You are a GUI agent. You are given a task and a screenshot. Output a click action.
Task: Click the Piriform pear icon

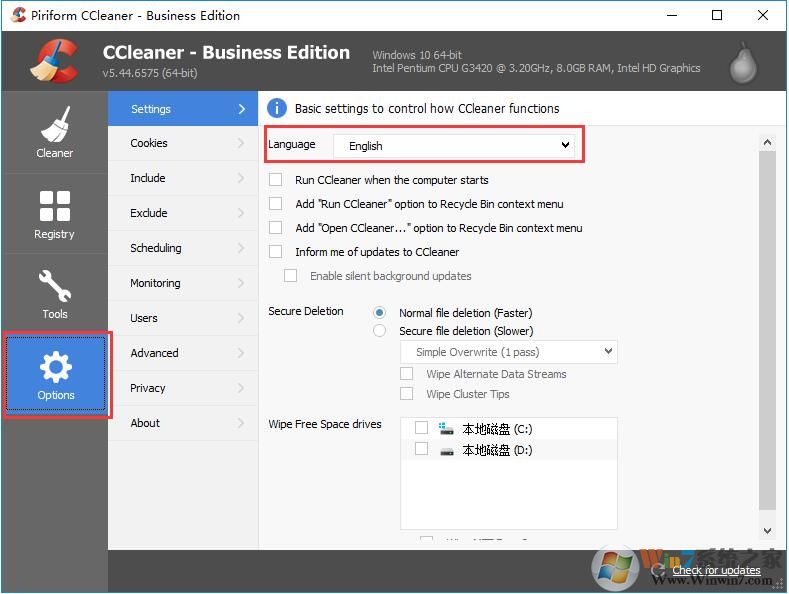(x=741, y=61)
